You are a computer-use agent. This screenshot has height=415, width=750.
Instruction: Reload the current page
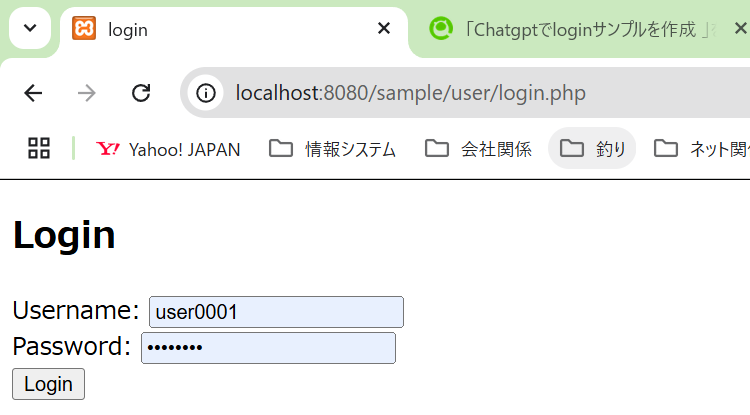click(x=141, y=93)
